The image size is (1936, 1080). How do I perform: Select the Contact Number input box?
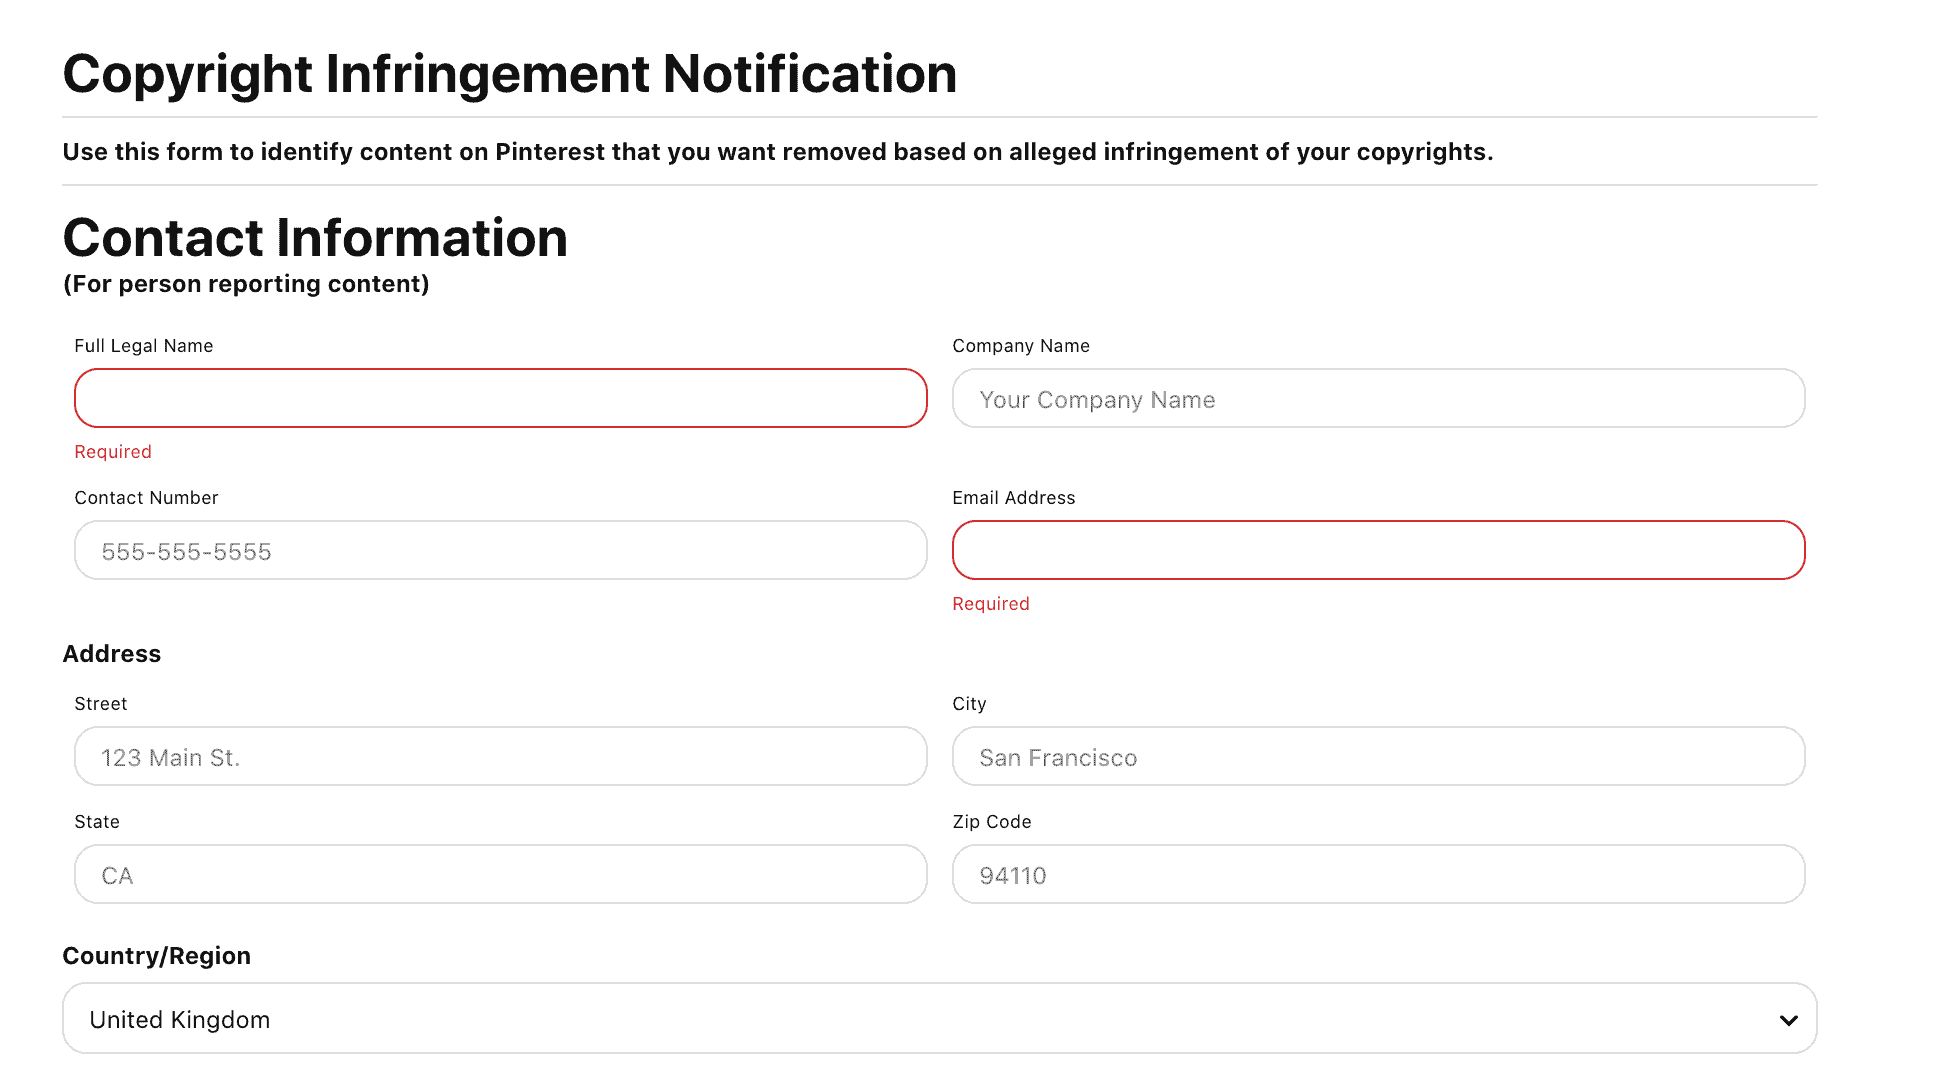coord(501,550)
